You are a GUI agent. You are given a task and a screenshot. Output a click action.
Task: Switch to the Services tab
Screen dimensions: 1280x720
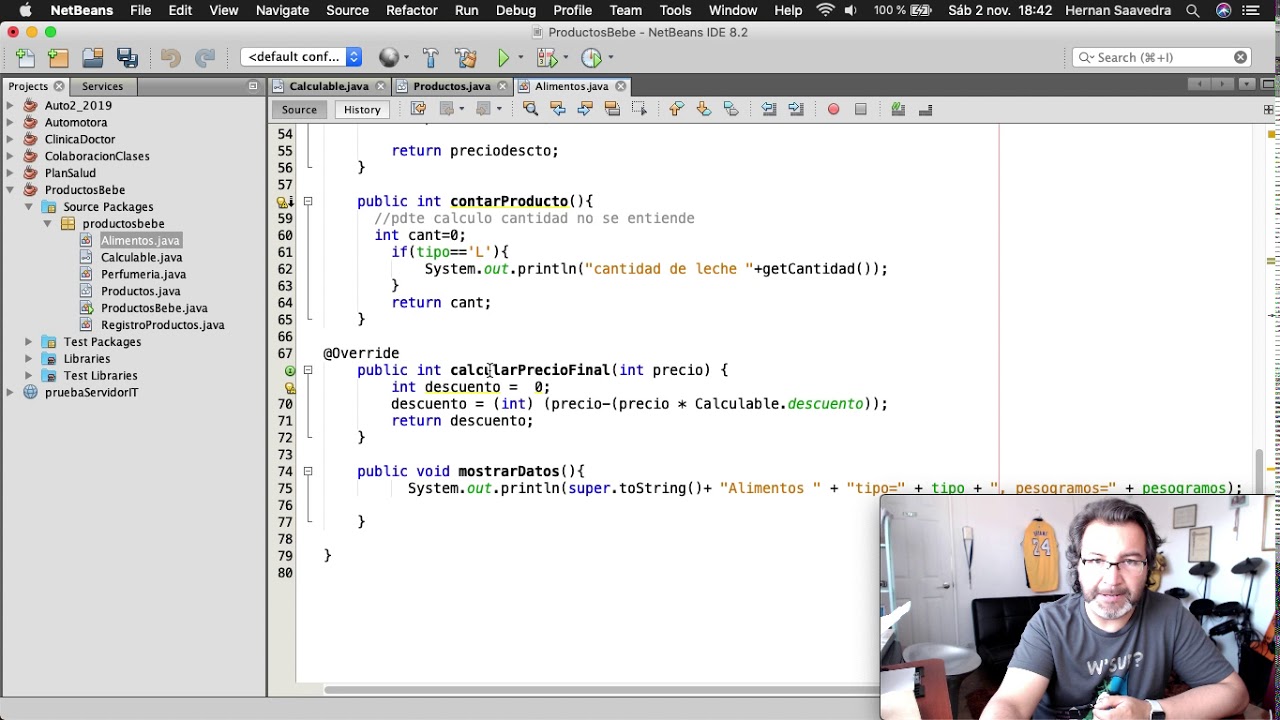[102, 86]
